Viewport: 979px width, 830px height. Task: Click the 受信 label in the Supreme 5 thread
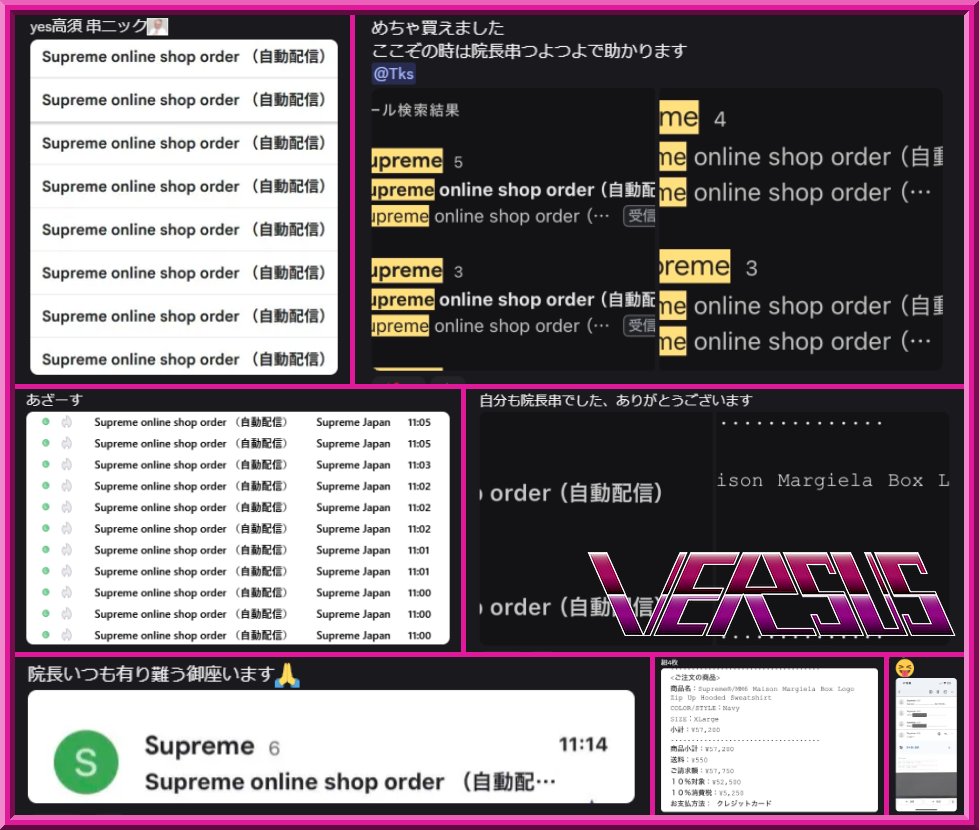640,216
